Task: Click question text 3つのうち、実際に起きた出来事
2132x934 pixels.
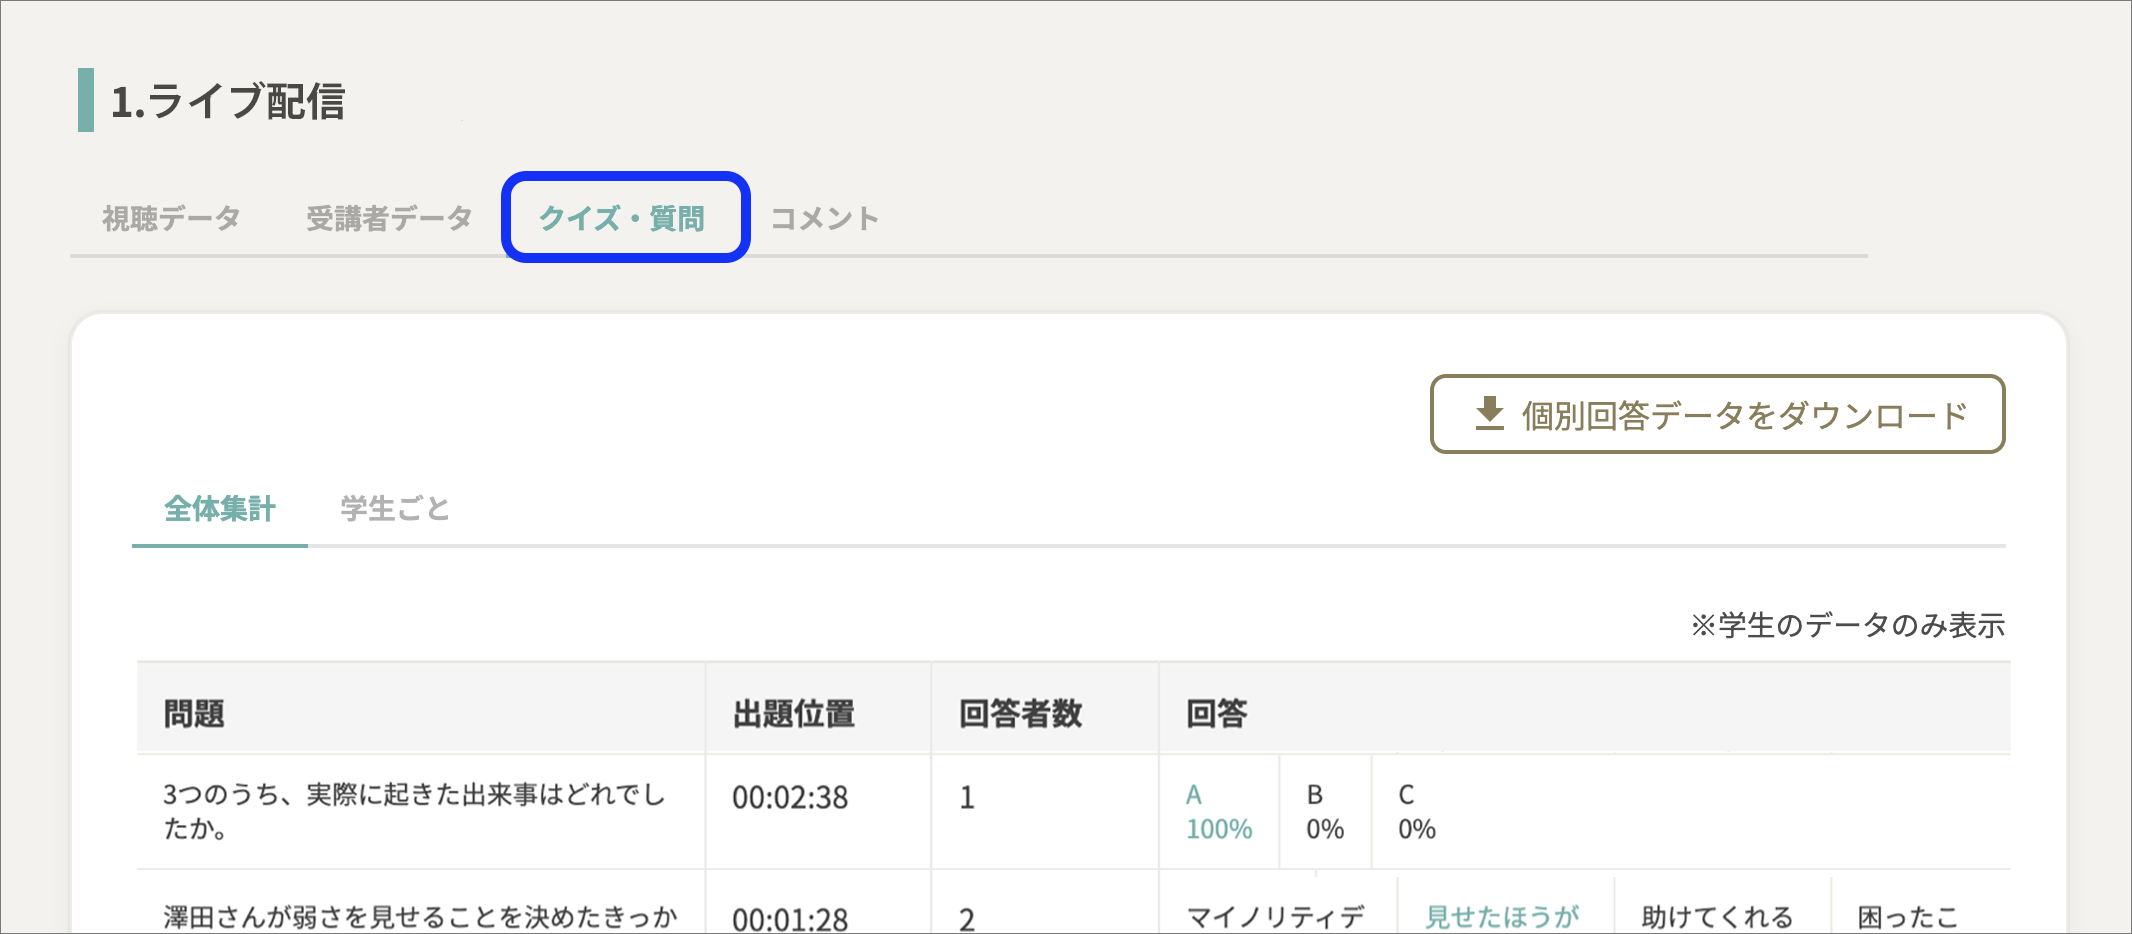Action: point(415,811)
